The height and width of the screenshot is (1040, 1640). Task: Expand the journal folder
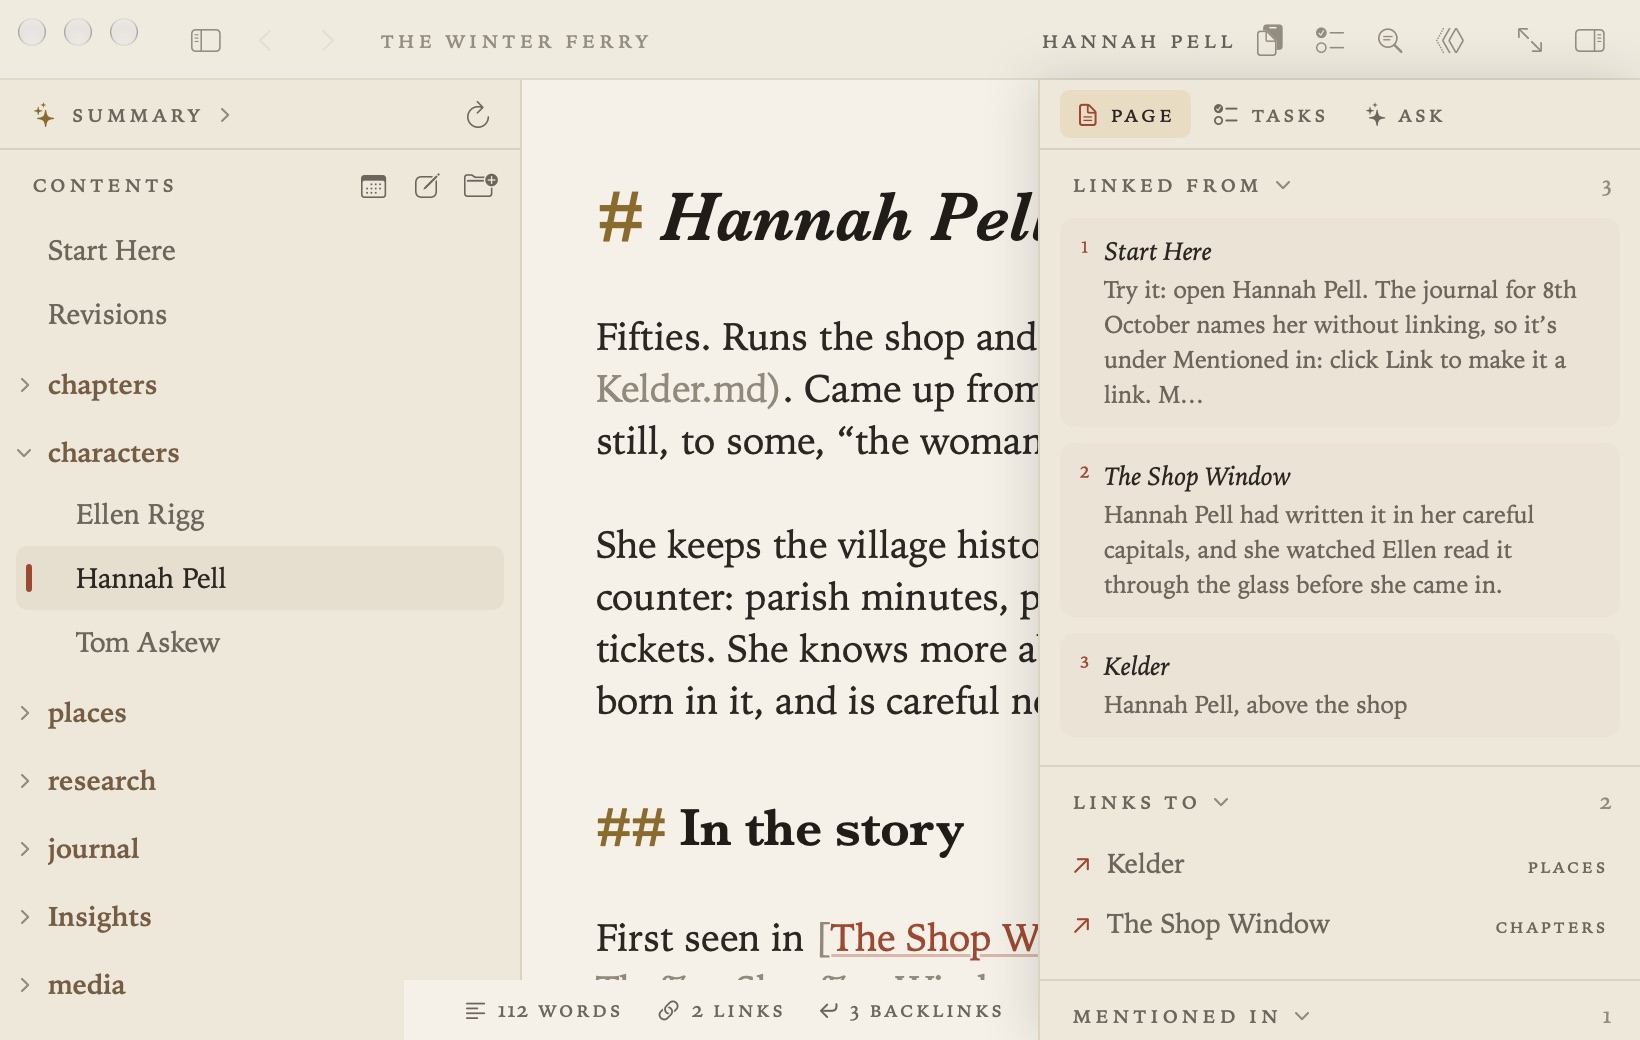25,849
